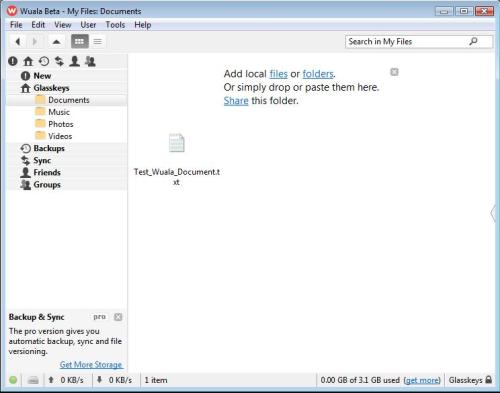Click the Test_Wuala_Document.txt file name
This screenshot has width=500, height=393.
tap(177, 177)
